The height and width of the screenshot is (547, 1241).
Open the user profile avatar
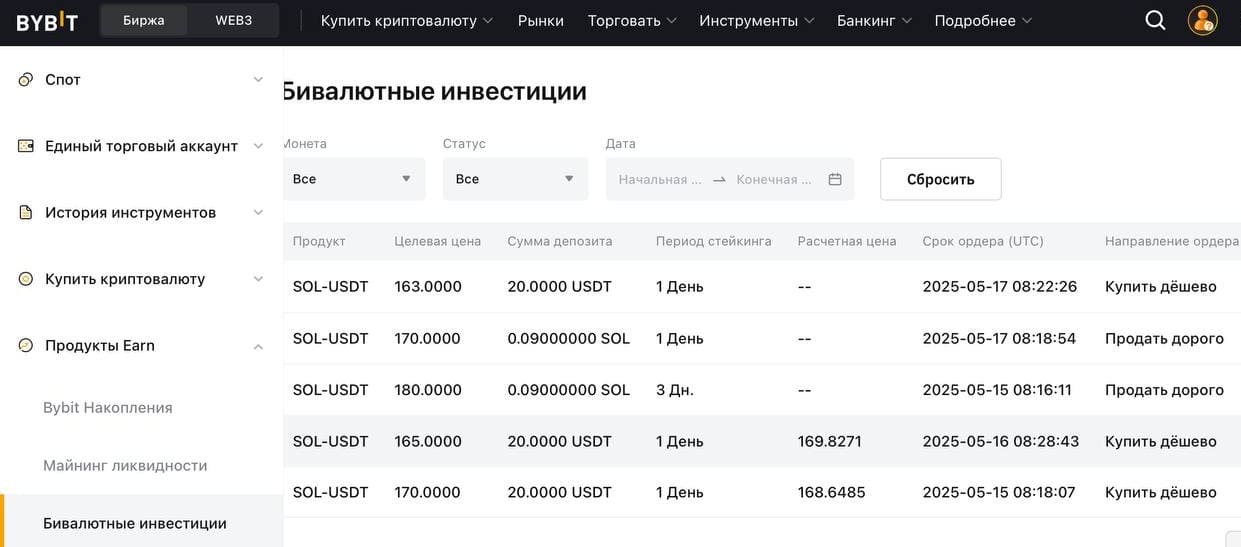click(1202, 20)
